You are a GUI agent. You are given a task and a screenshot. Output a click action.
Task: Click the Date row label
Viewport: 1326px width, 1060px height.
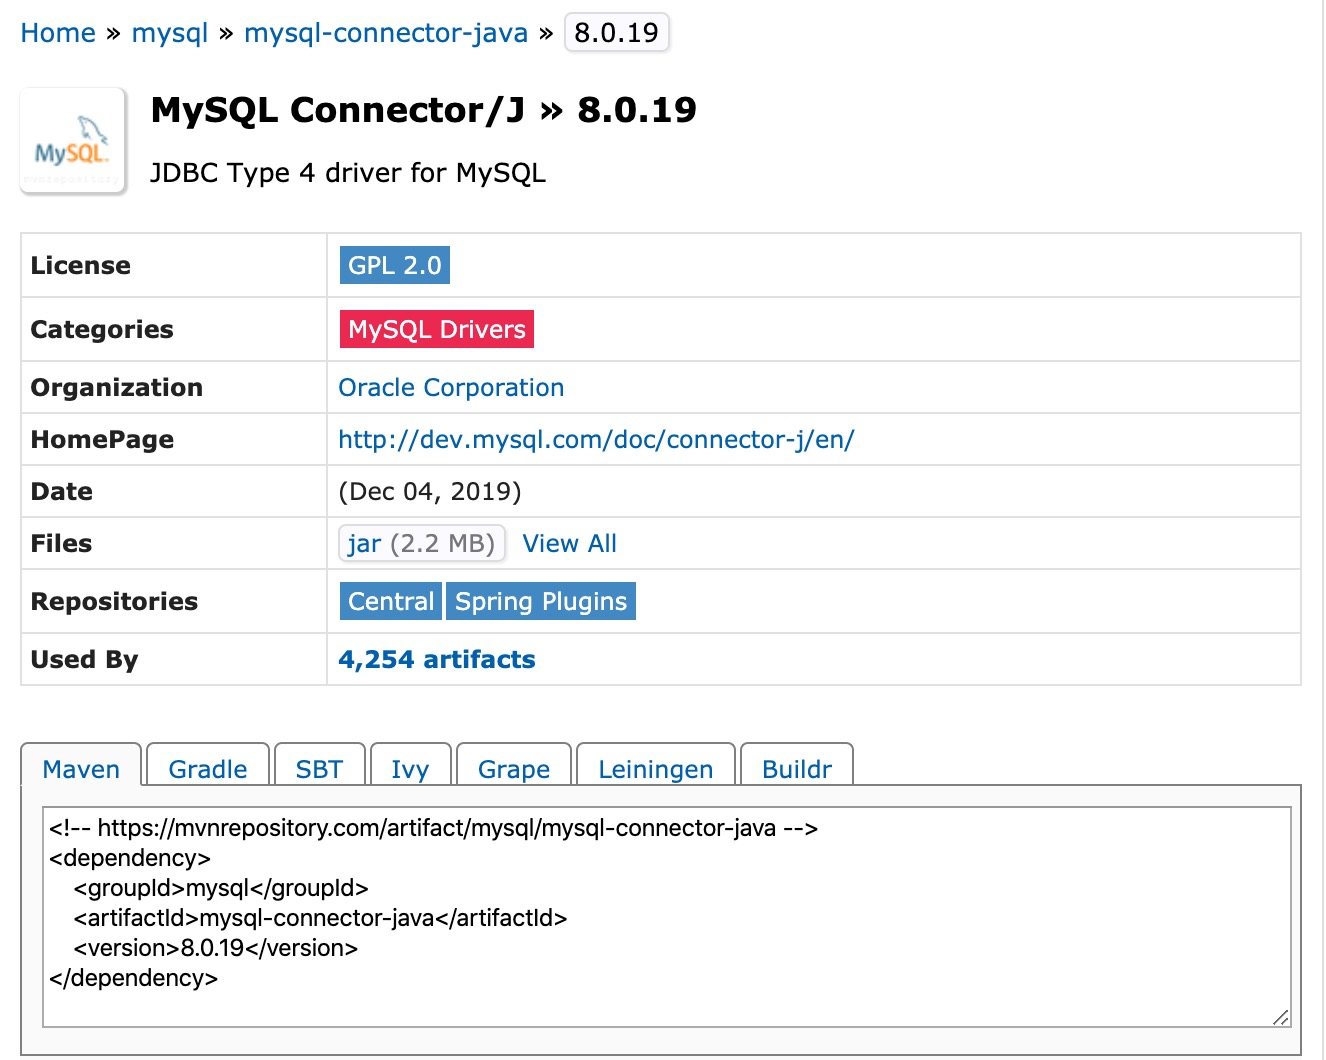(x=62, y=492)
